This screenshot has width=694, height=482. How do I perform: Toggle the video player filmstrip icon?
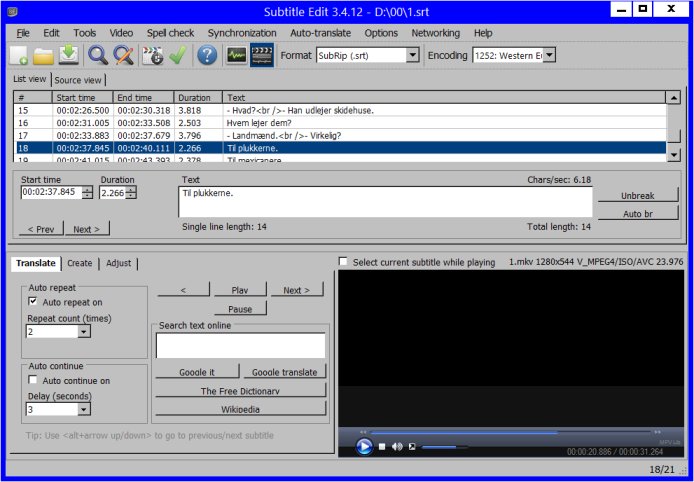pos(262,56)
